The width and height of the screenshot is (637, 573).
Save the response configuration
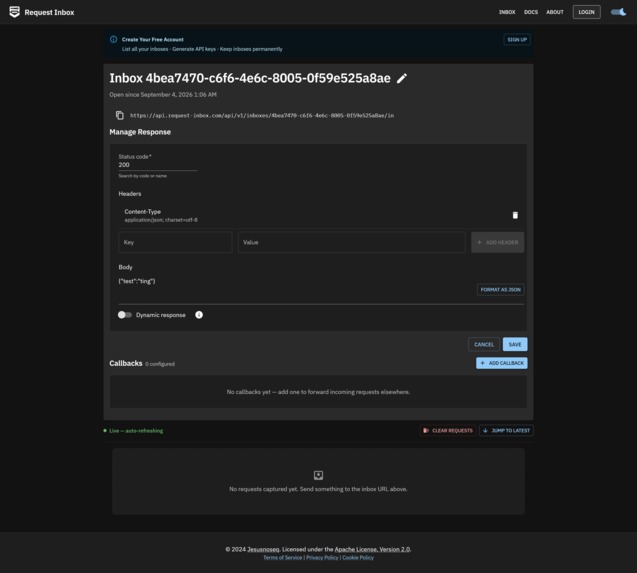pos(515,345)
